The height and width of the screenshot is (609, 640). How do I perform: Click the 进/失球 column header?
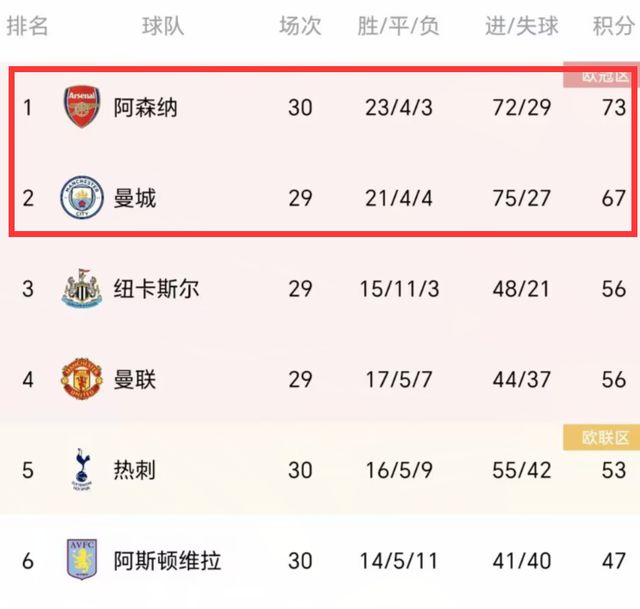522,26
